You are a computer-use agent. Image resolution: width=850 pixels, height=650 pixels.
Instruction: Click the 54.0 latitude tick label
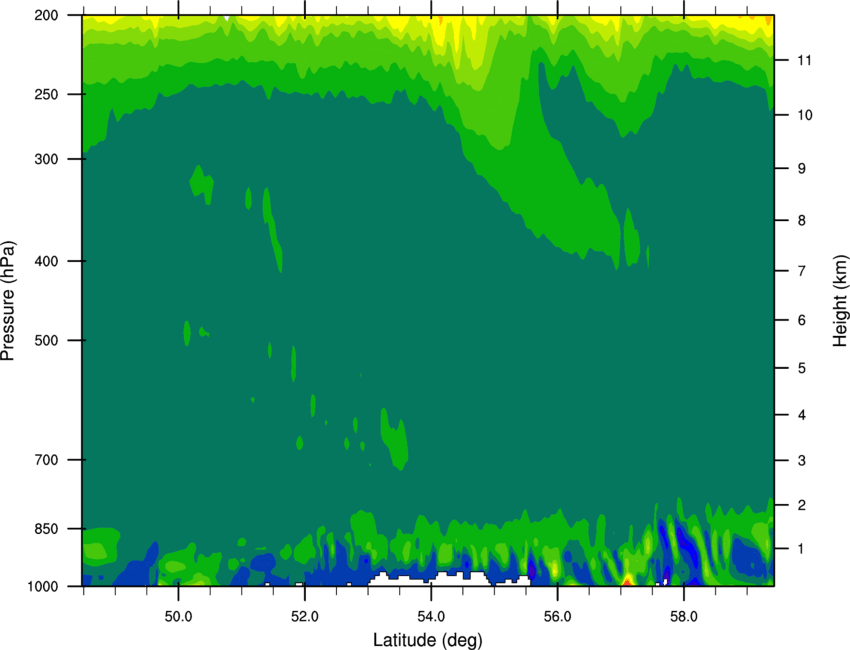tap(431, 617)
